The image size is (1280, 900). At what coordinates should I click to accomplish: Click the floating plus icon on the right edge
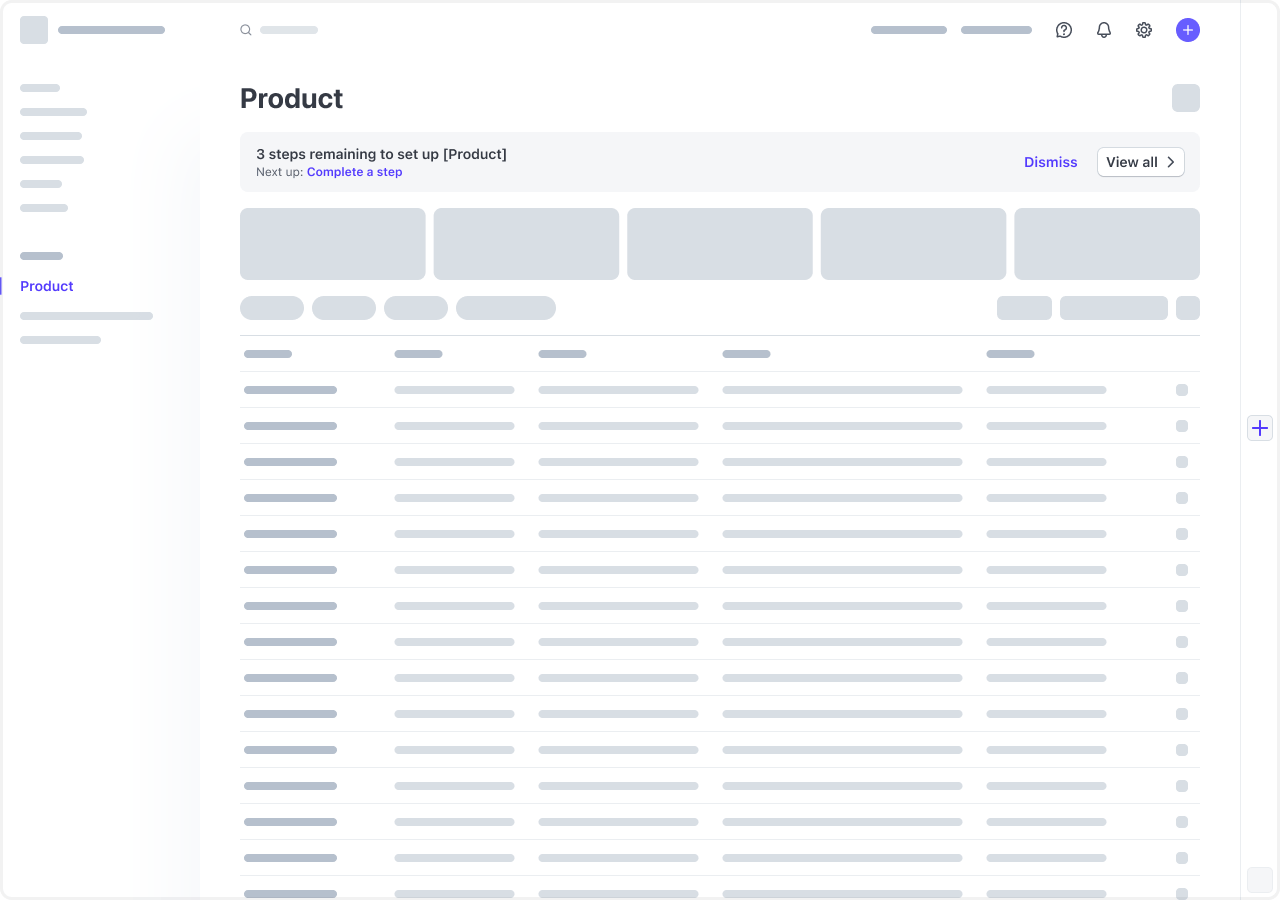1259,428
